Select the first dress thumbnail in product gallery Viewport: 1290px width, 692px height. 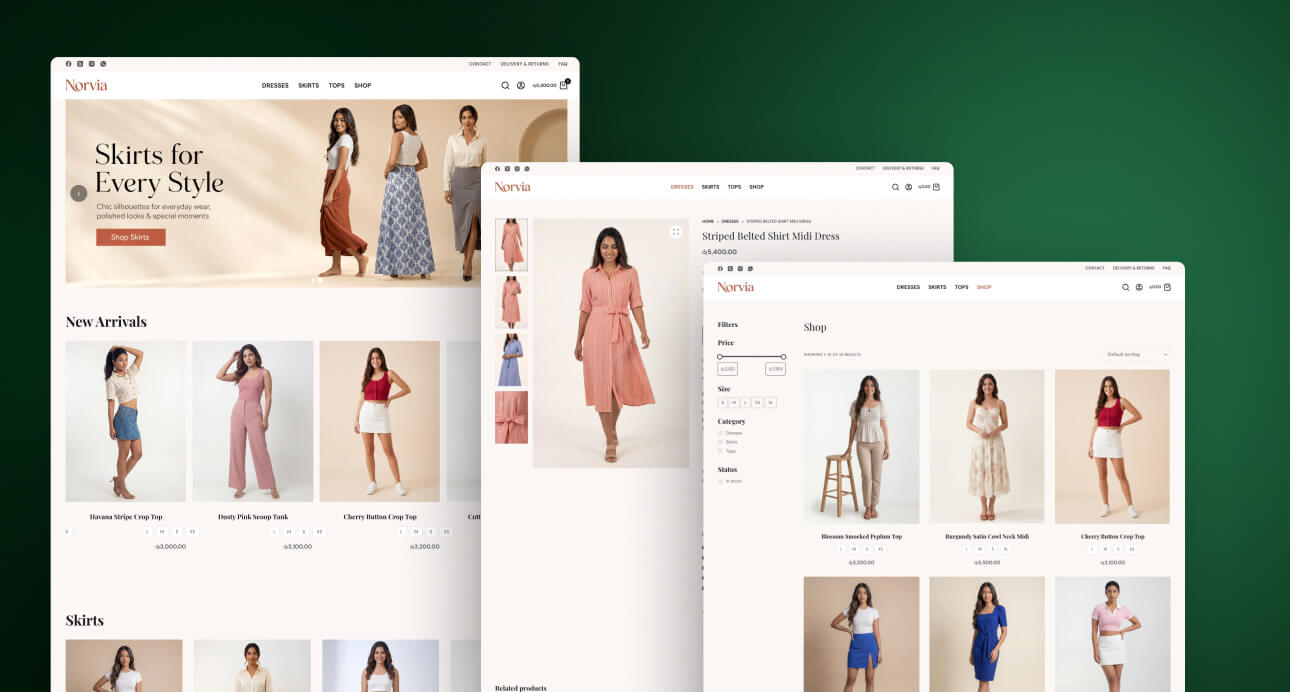[x=511, y=245]
